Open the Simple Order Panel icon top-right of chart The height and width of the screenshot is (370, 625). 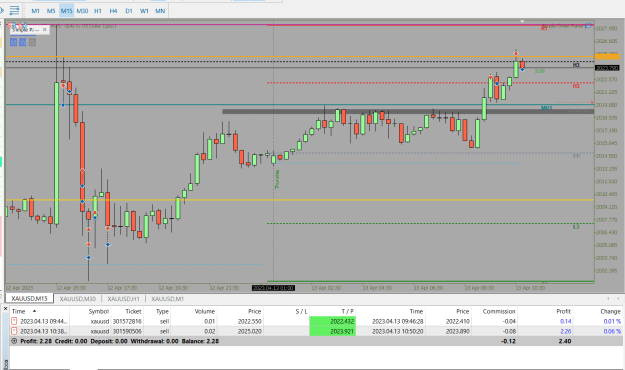(588, 26)
